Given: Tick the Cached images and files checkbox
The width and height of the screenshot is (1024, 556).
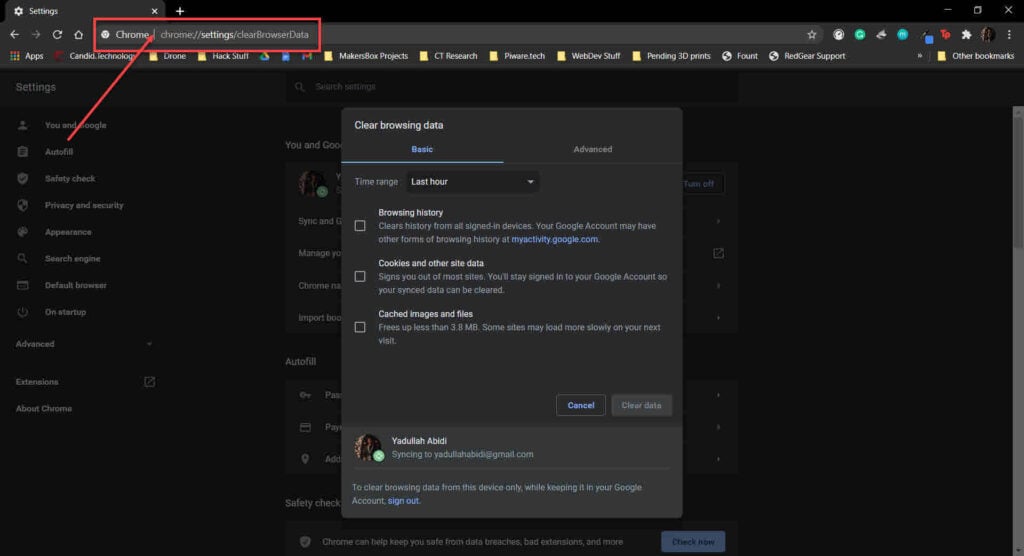Looking at the screenshot, I should 360,327.
